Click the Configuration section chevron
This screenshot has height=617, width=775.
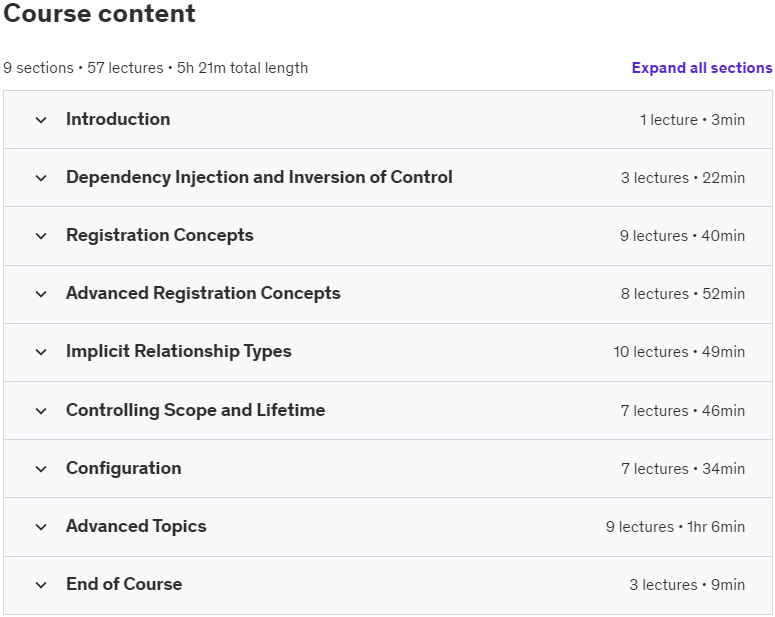click(41, 469)
